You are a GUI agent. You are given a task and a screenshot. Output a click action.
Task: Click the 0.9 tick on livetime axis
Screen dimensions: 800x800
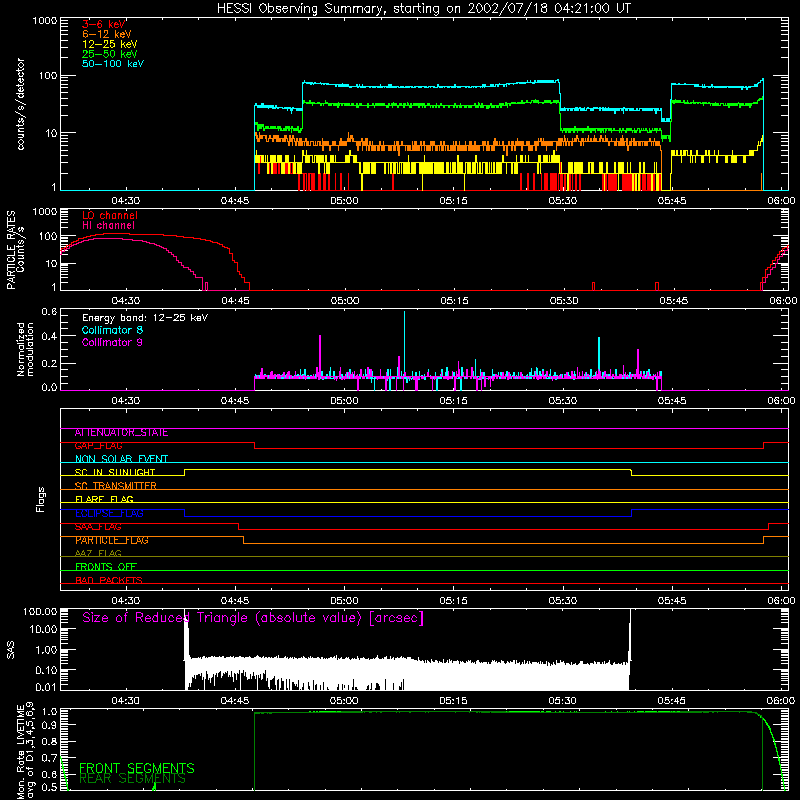[x=49, y=725]
